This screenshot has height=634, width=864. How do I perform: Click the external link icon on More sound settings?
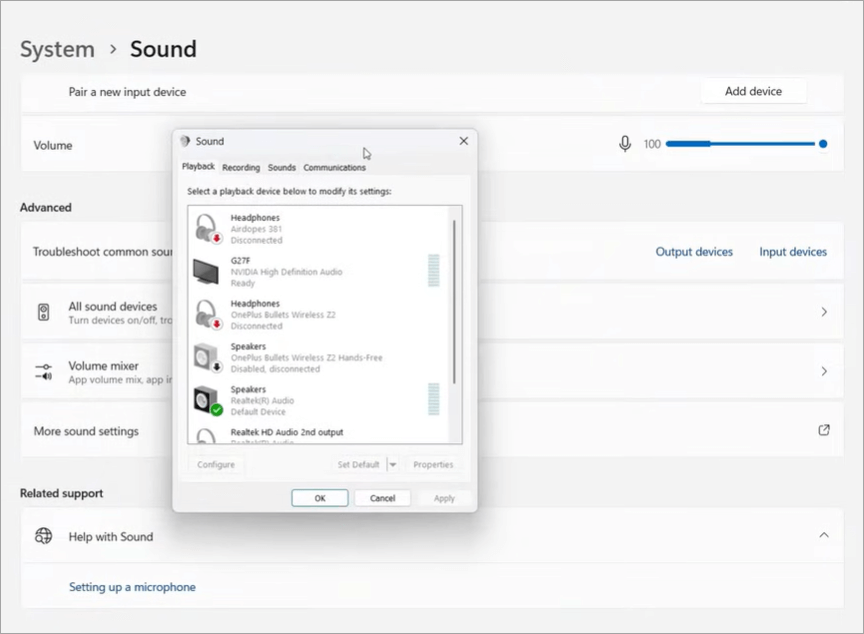(823, 429)
